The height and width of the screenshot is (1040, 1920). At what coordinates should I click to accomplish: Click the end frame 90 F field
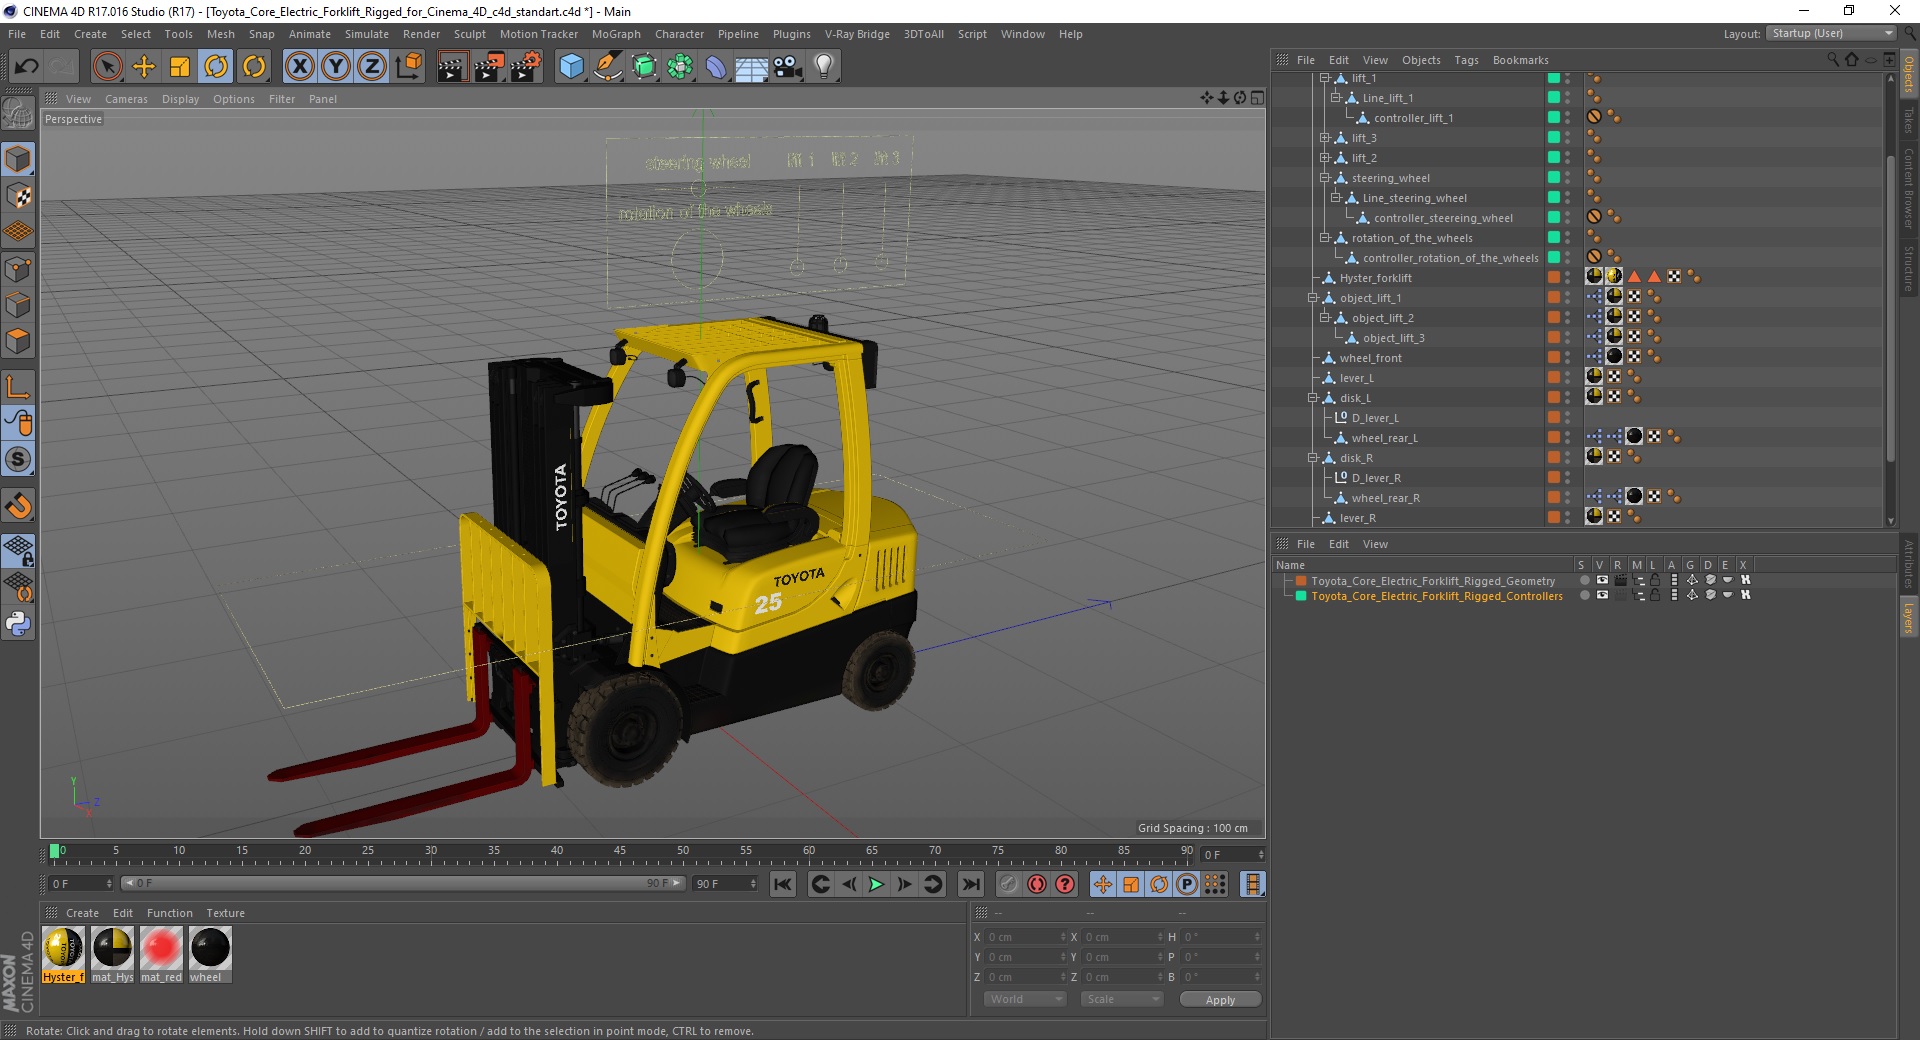[726, 884]
